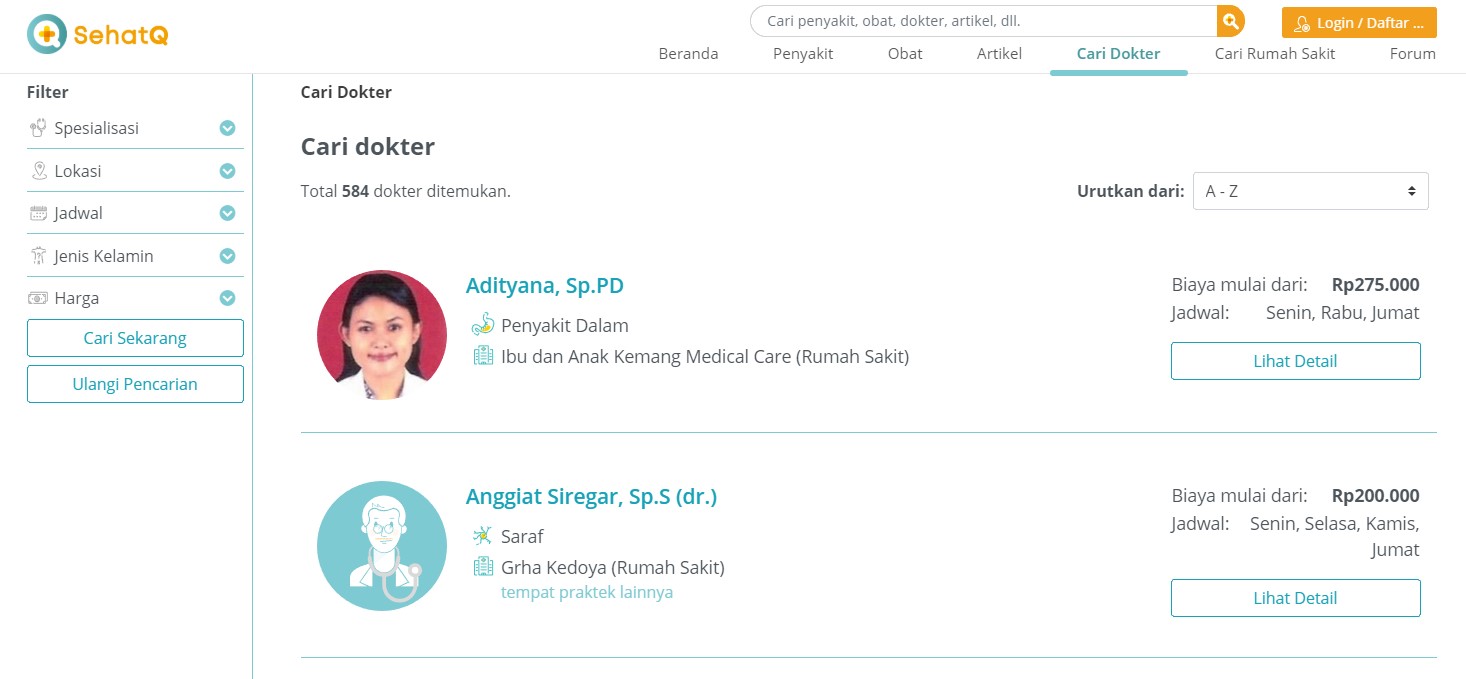Expand the Lokasi filter chevron
The height and width of the screenshot is (679, 1466).
227,171
